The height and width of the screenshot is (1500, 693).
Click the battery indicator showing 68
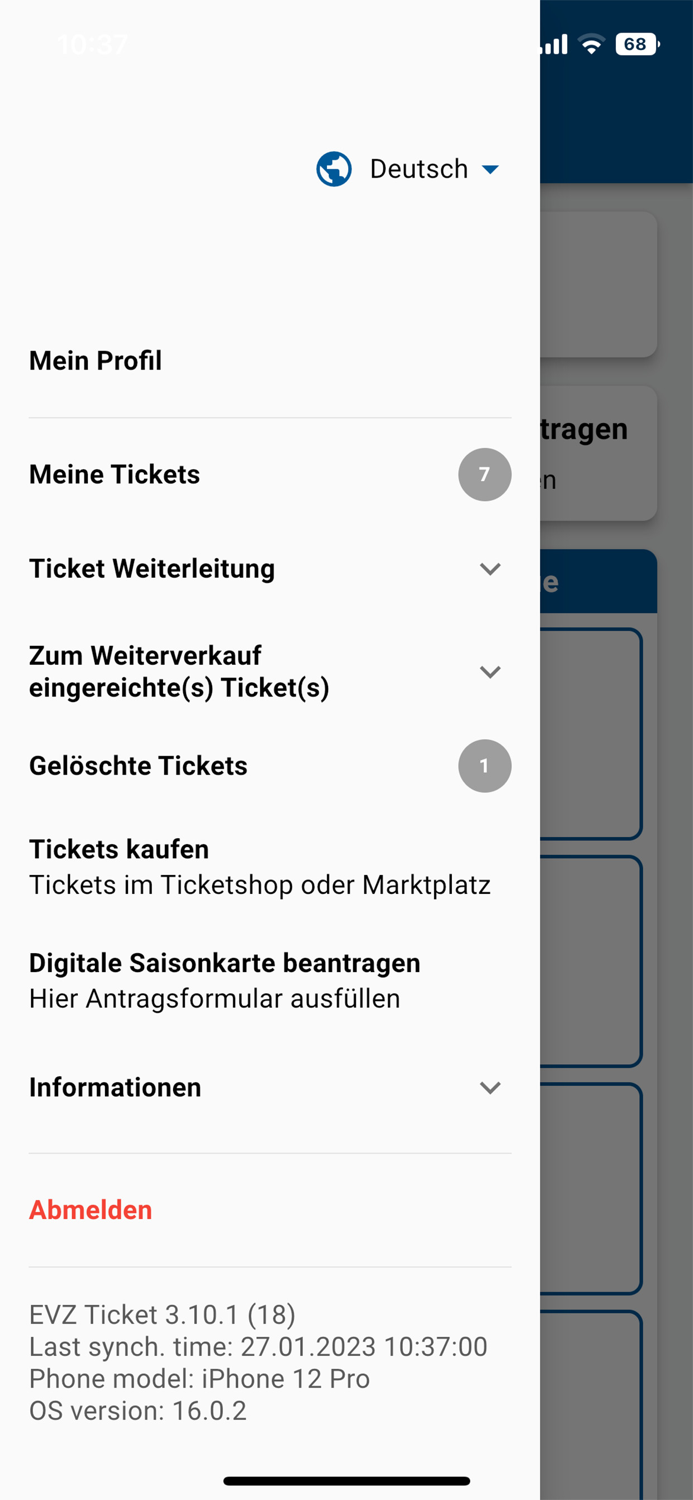[x=636, y=44]
